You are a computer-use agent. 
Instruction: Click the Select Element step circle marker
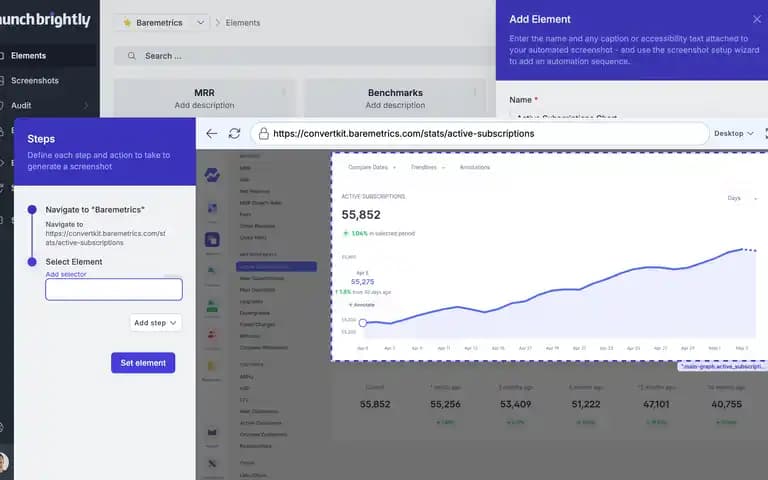[32, 262]
